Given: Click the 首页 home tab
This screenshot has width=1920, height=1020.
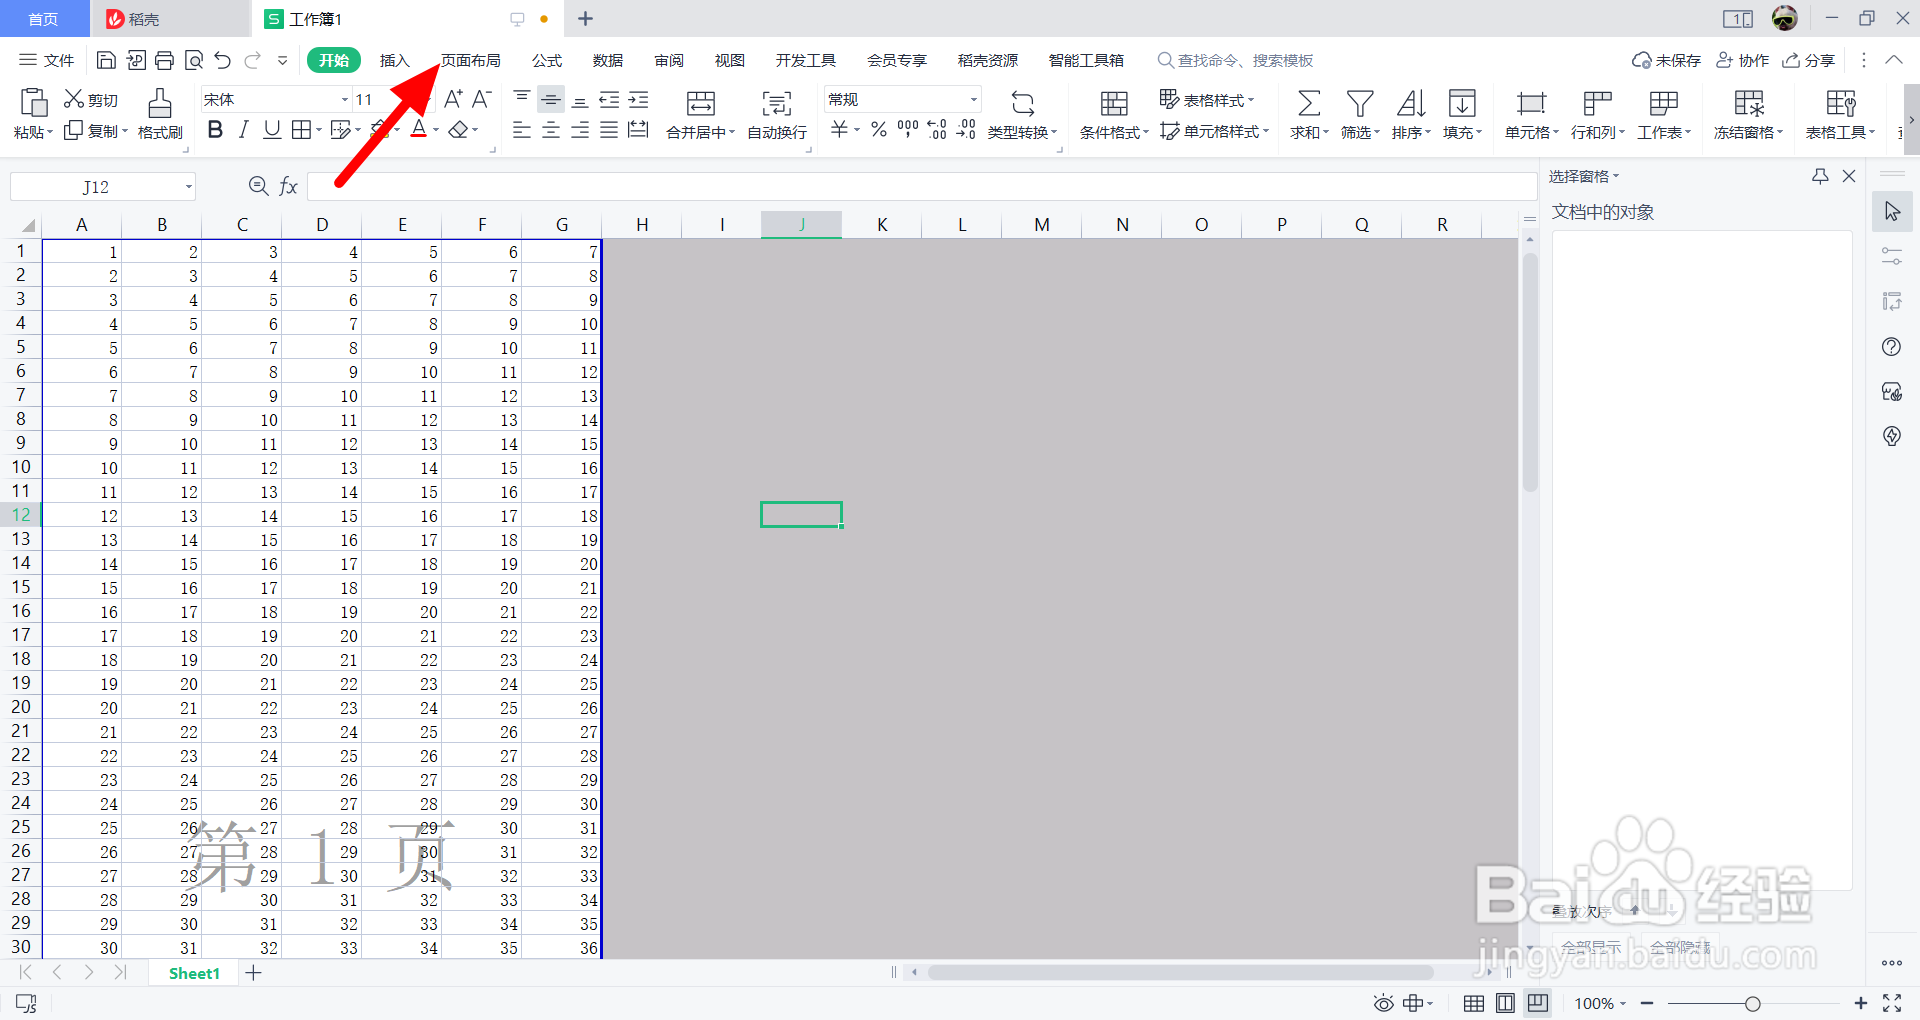Looking at the screenshot, I should [43, 19].
